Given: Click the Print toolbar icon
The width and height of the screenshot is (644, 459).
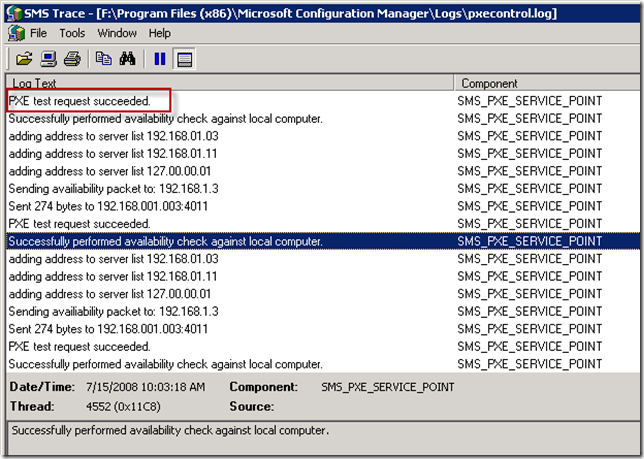Looking at the screenshot, I should click(x=72, y=59).
